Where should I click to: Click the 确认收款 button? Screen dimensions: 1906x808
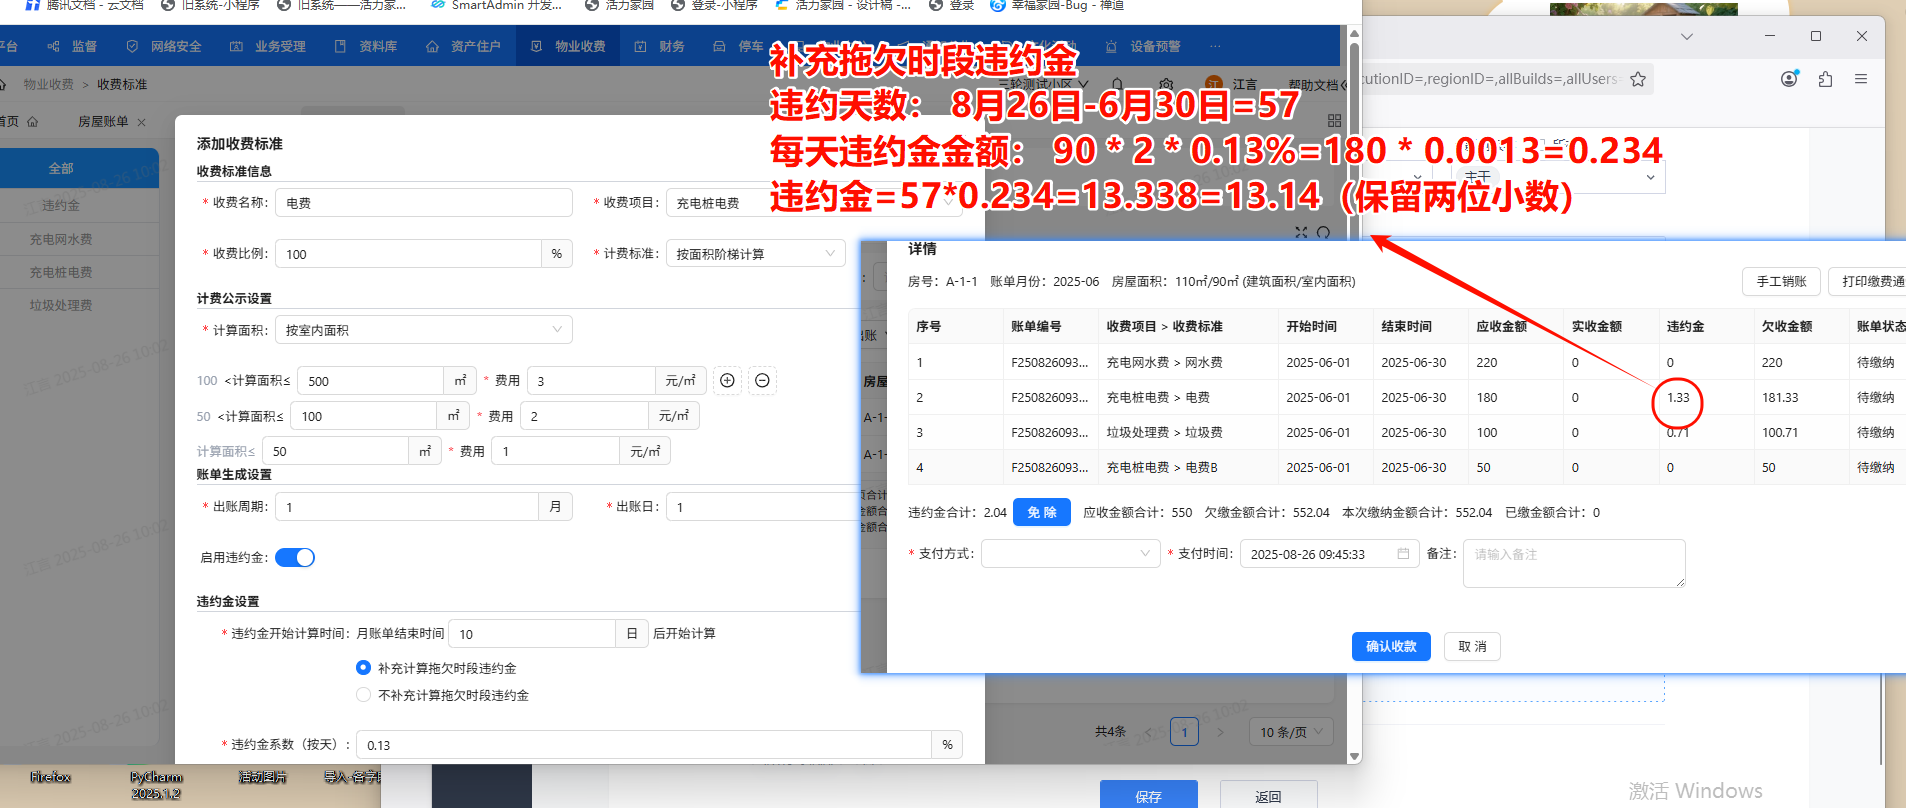[1391, 646]
